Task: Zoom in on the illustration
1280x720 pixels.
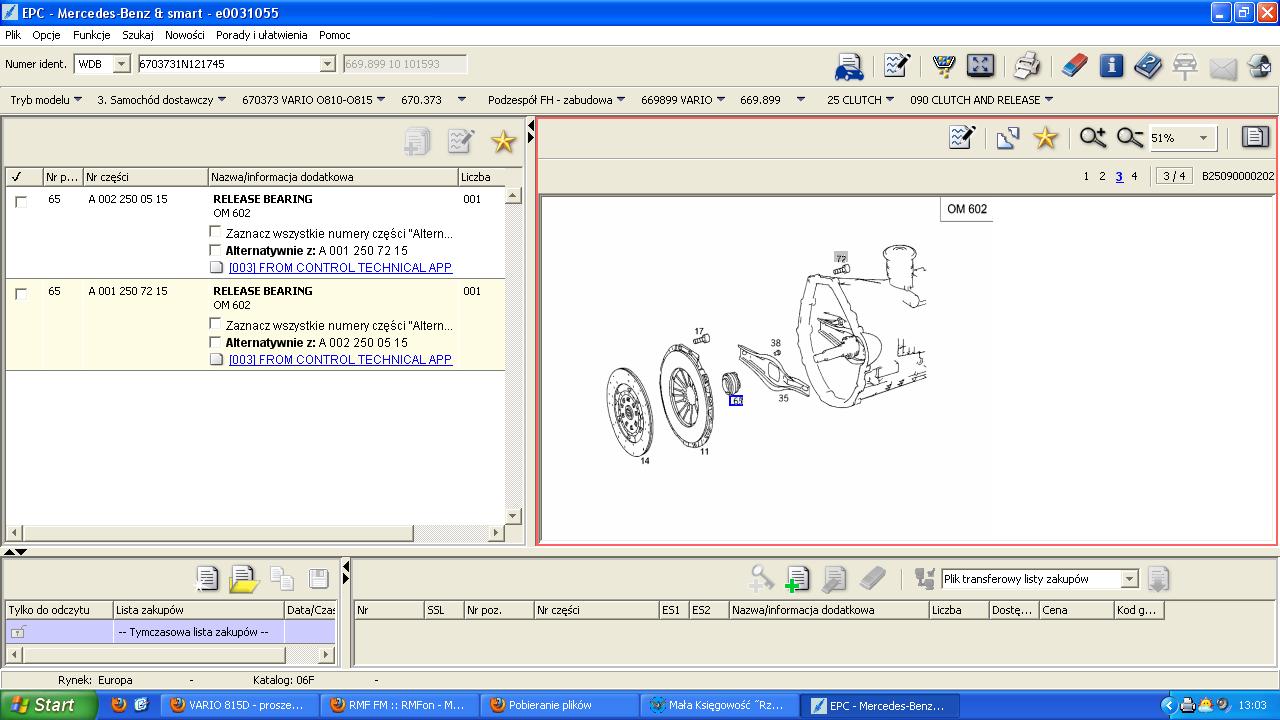Action: pos(1093,138)
